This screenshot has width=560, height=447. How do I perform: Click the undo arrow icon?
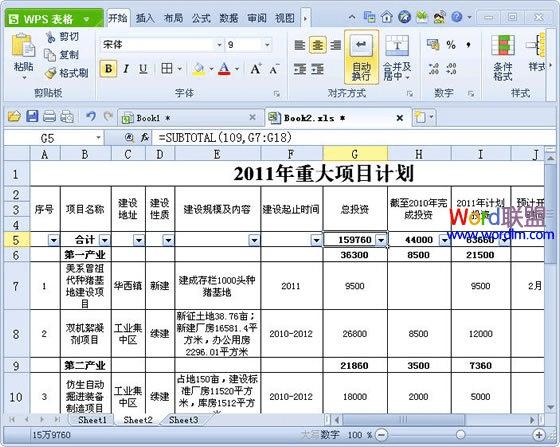(91, 116)
